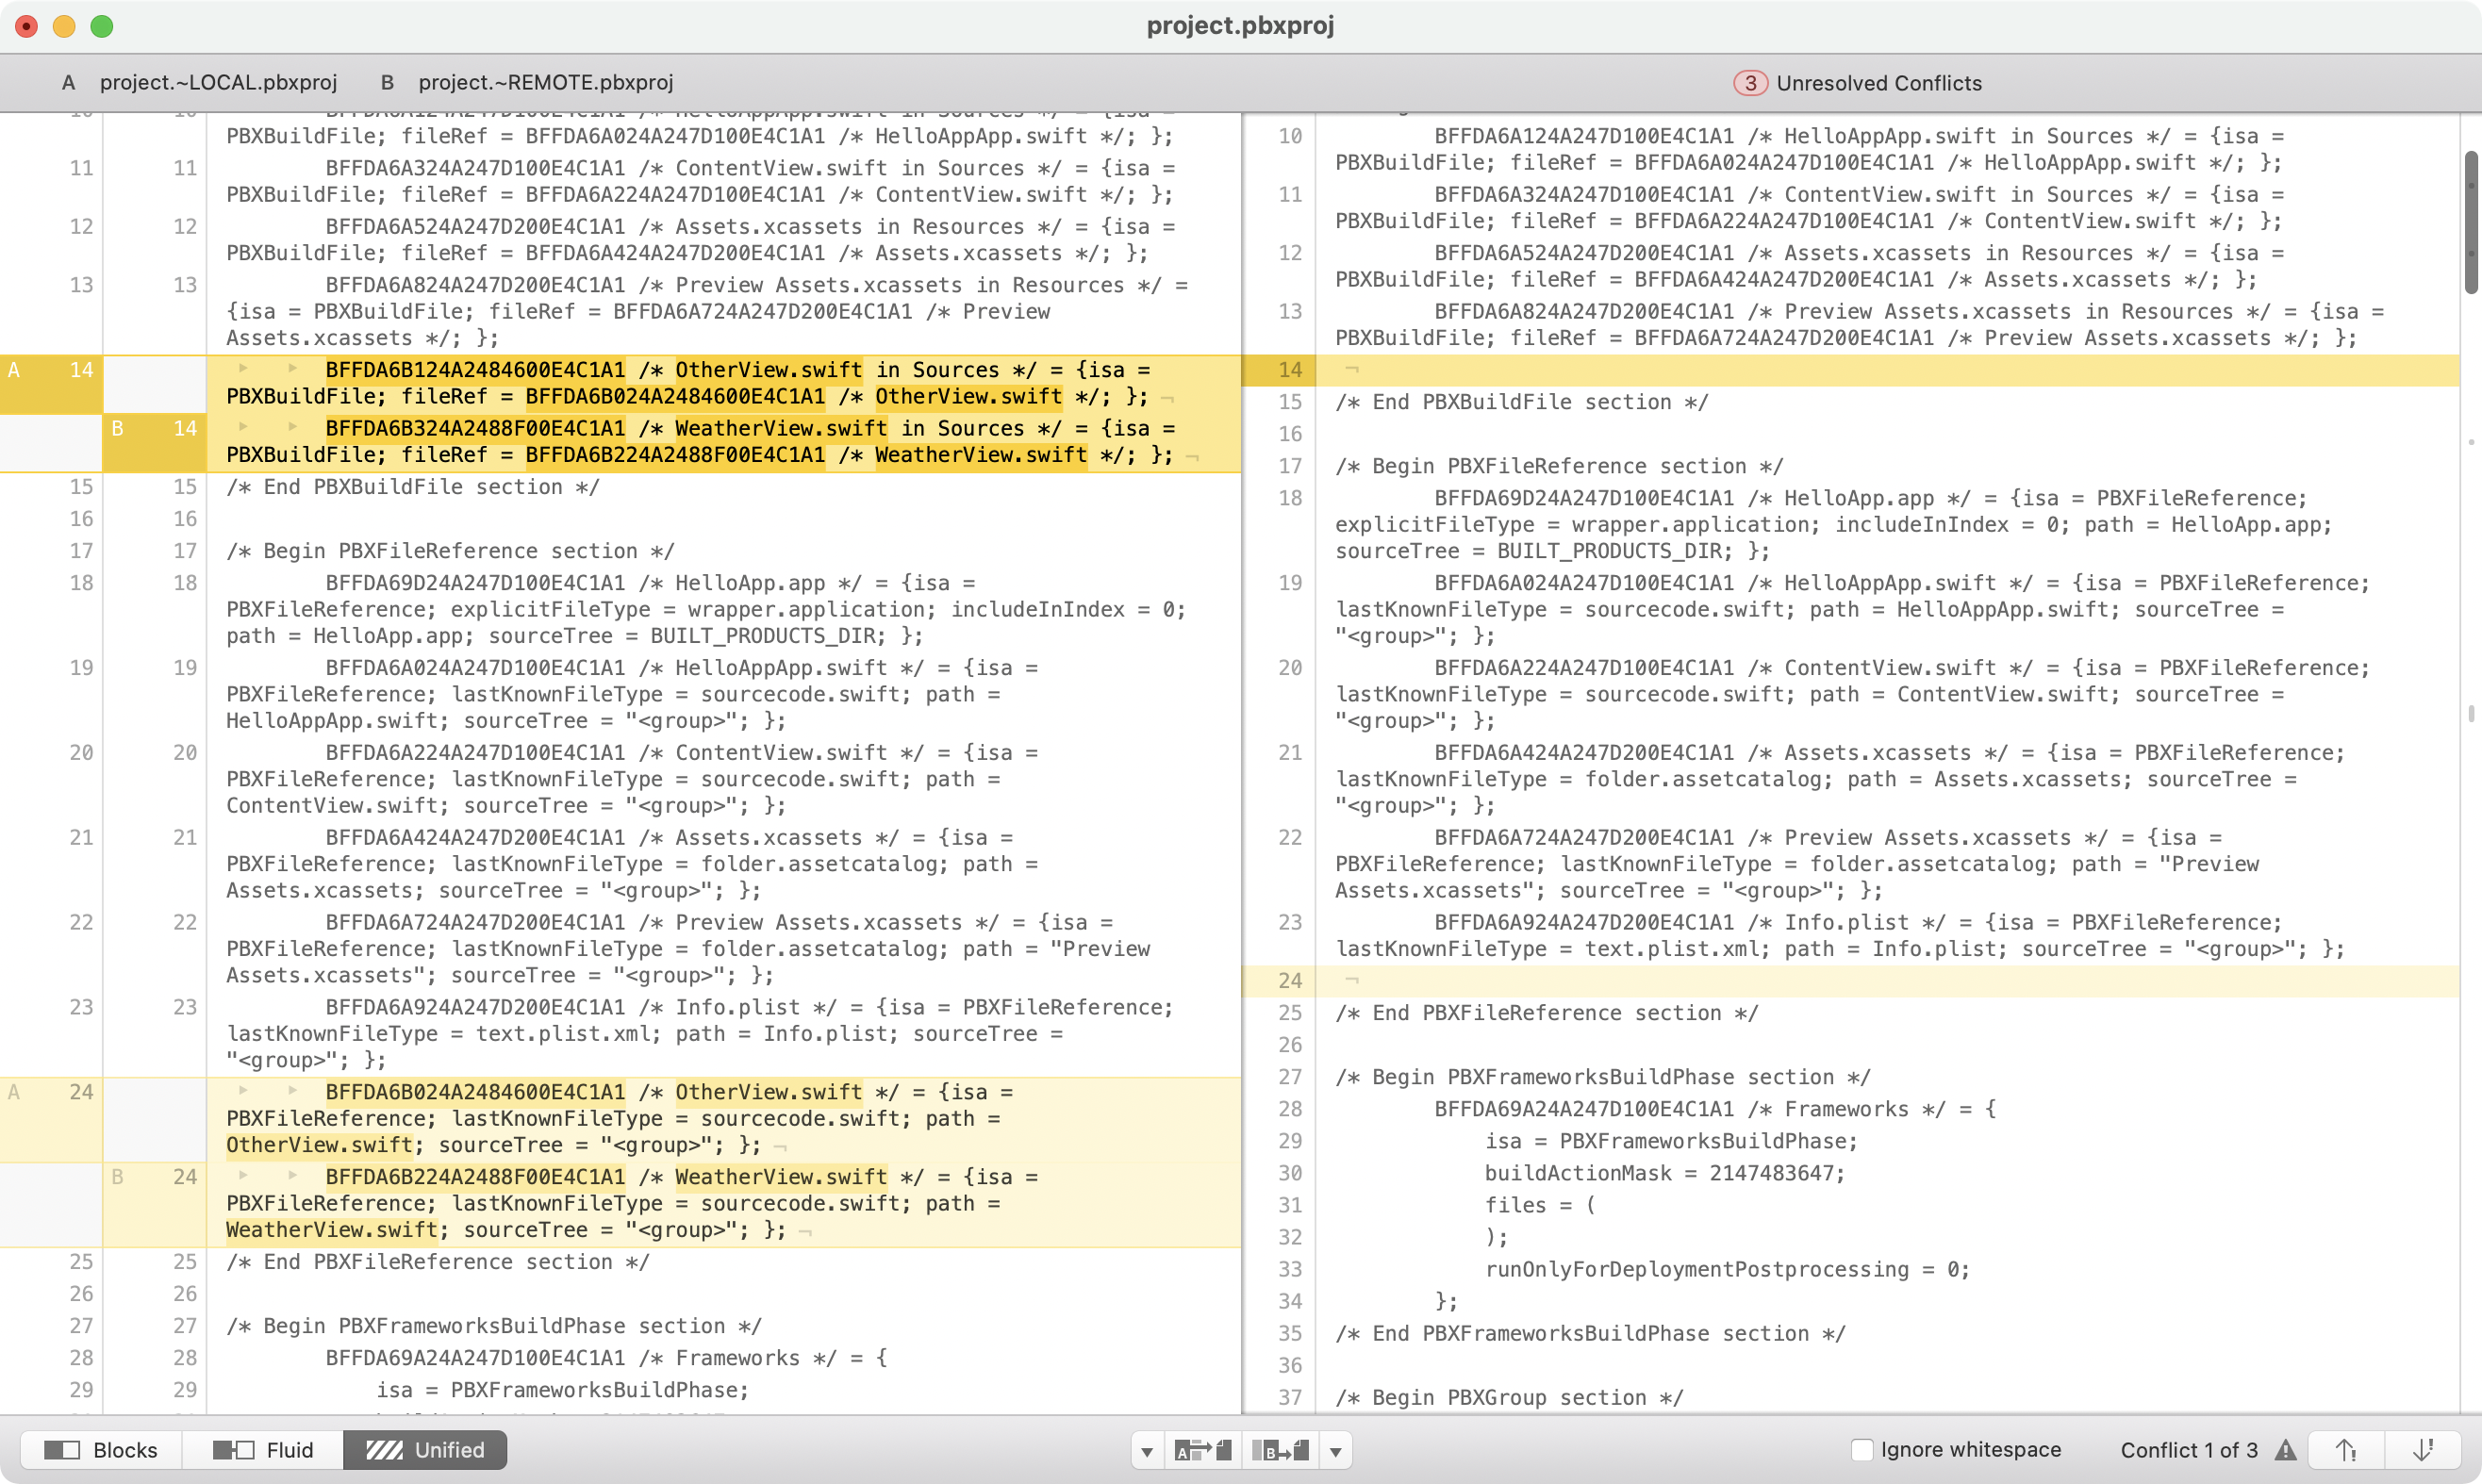This screenshot has height=1484, width=2482.
Task: Click 'End PBXBuildFile section' in merge pane
Action: coord(1522,402)
